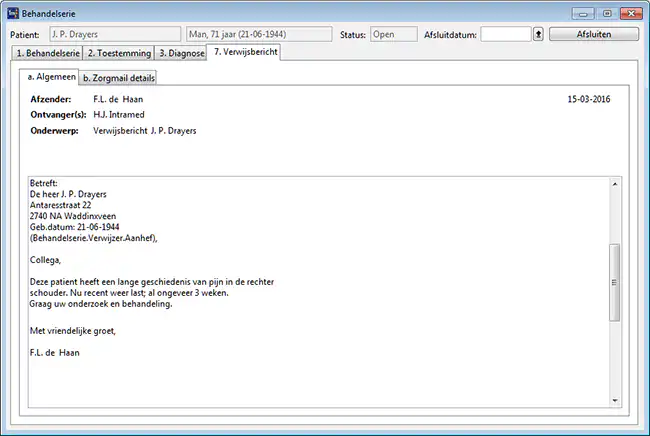This screenshot has width=650, height=436.
Task: Open the 3. Diagnose tab
Action: (x=181, y=53)
